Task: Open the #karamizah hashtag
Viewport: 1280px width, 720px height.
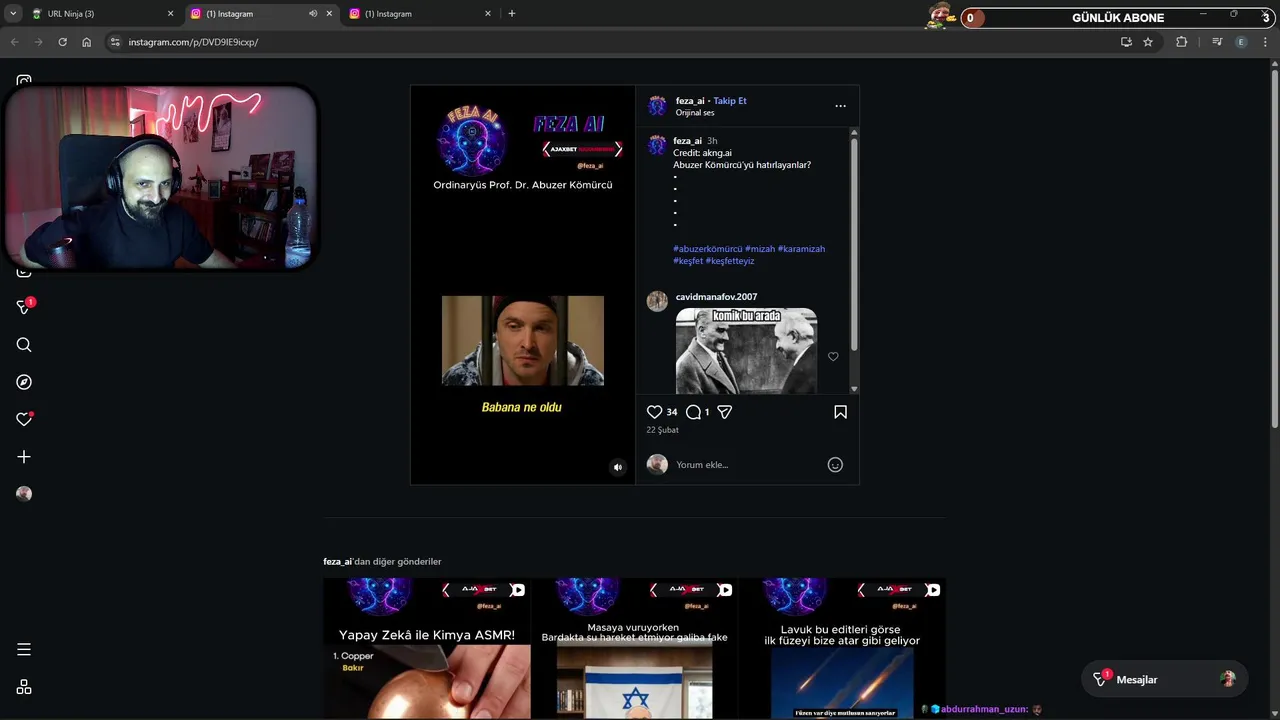Action: coord(801,249)
